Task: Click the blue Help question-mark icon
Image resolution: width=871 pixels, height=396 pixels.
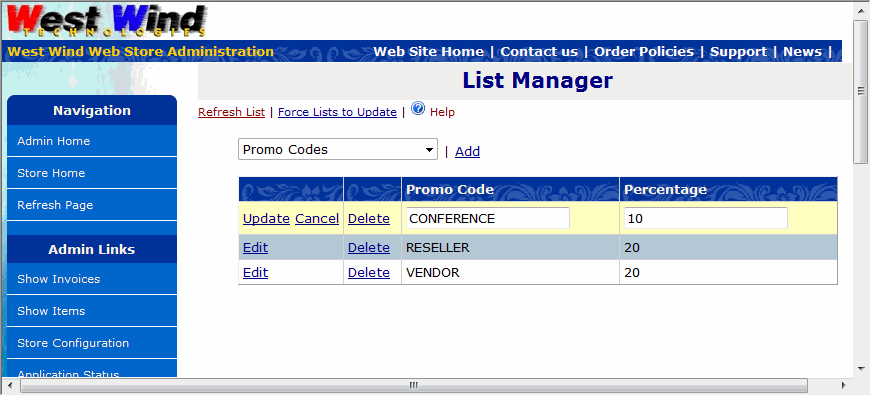Action: coord(418,108)
